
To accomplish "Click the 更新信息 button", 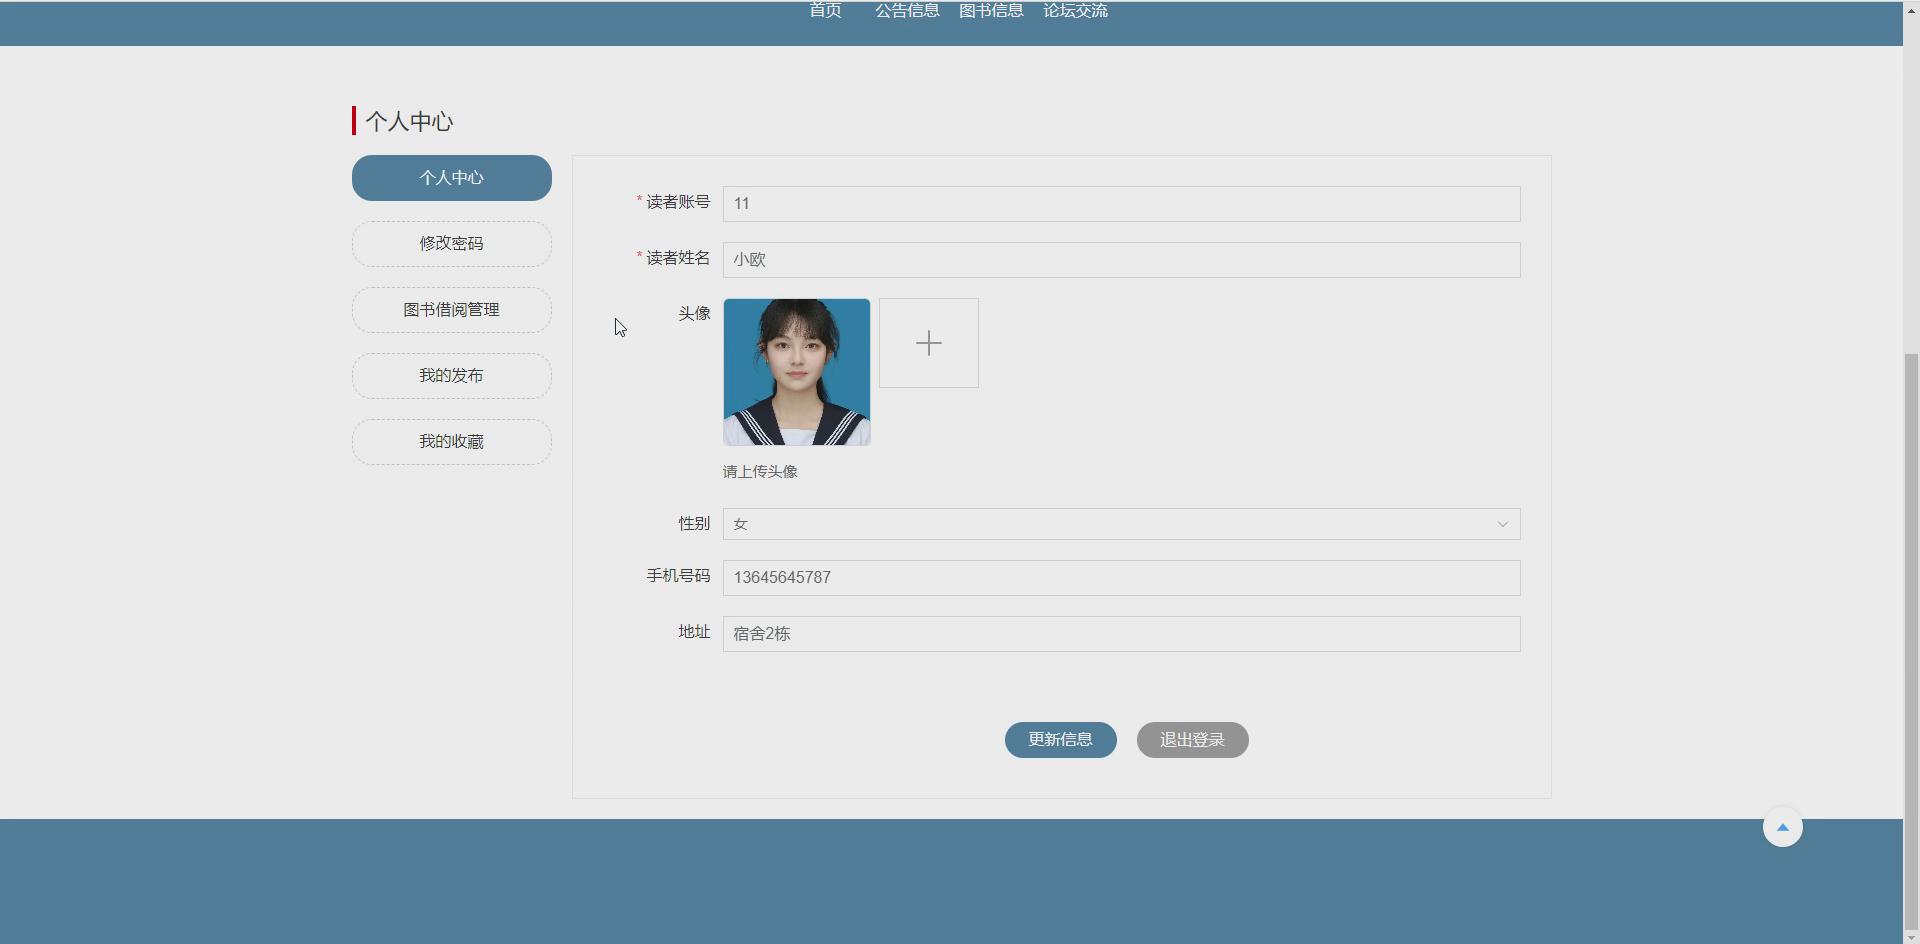I will point(1060,740).
